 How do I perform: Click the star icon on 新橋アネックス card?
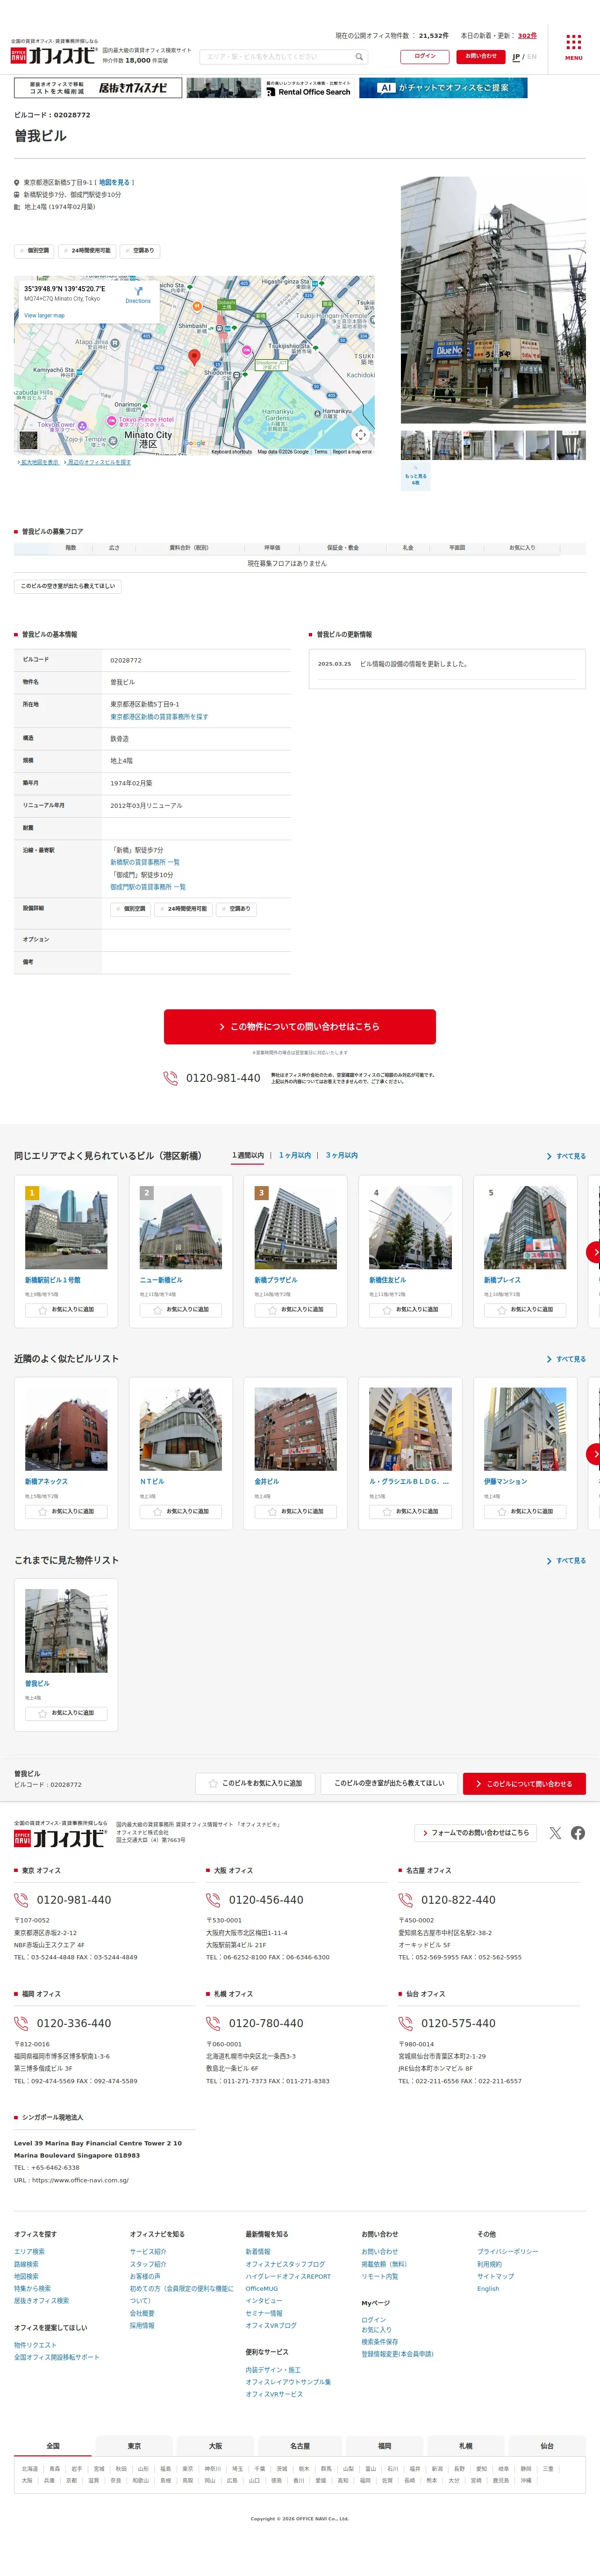43,1511
